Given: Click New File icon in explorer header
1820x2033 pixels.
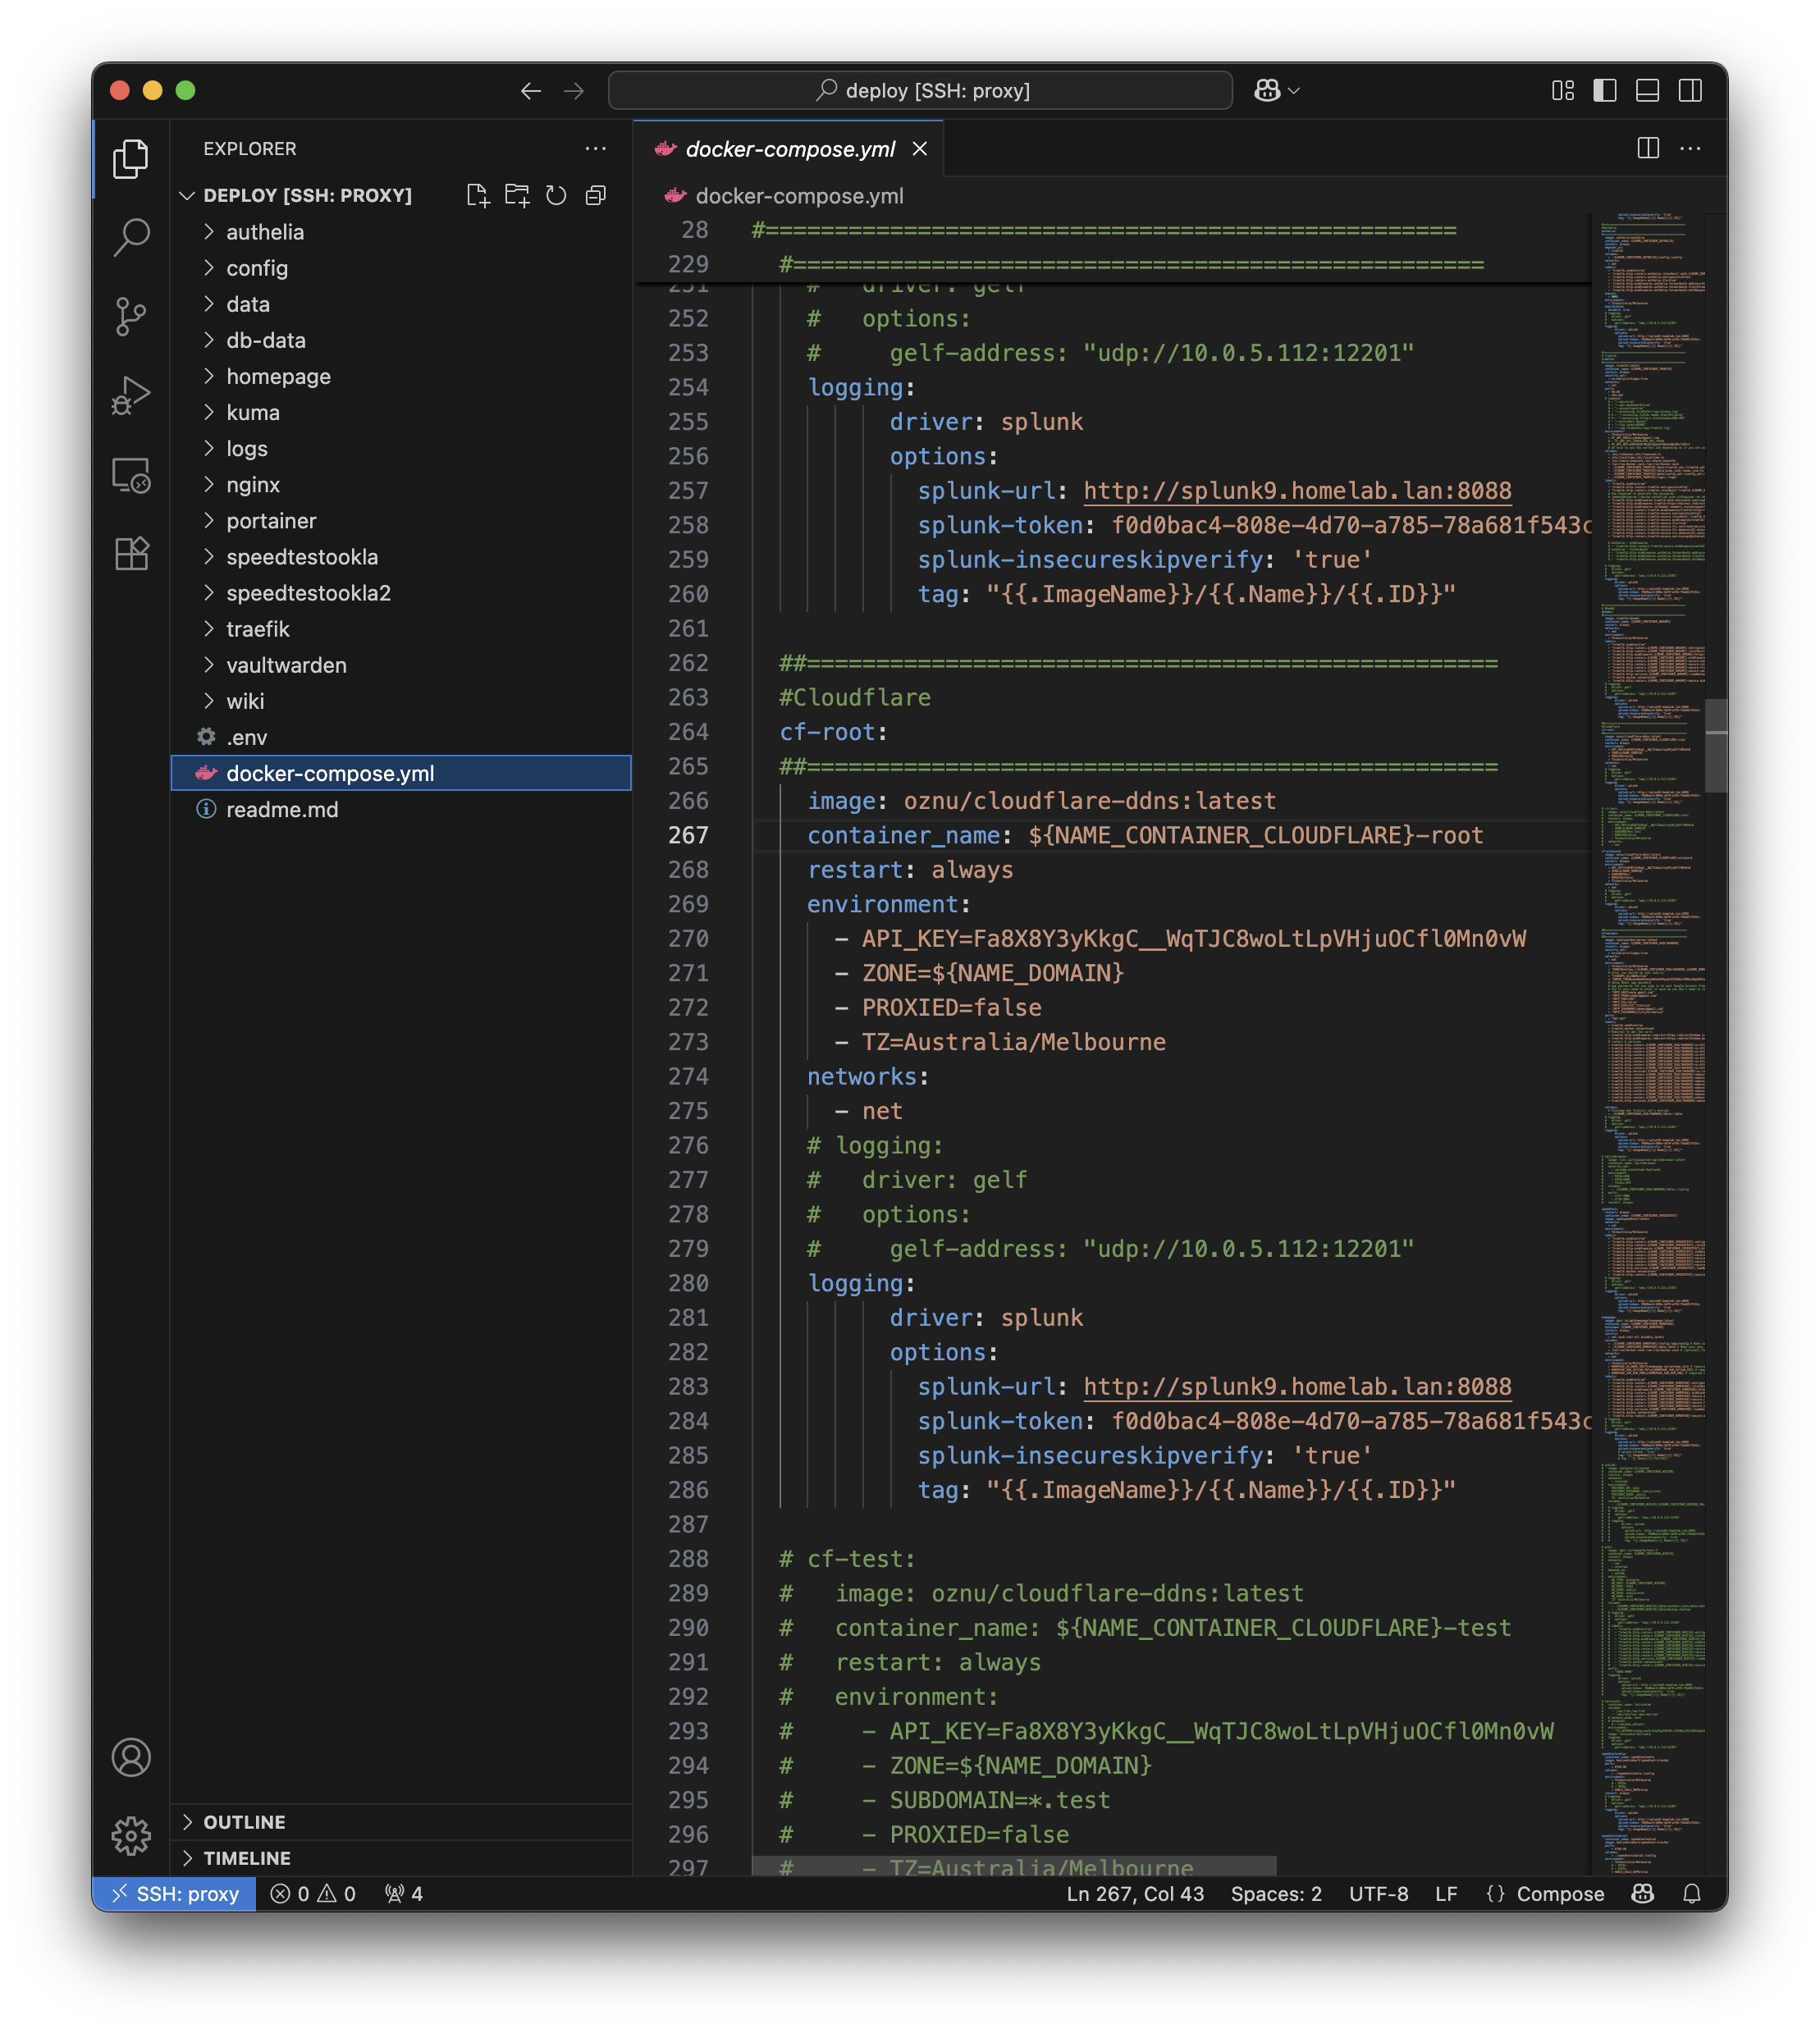Looking at the screenshot, I should [478, 195].
